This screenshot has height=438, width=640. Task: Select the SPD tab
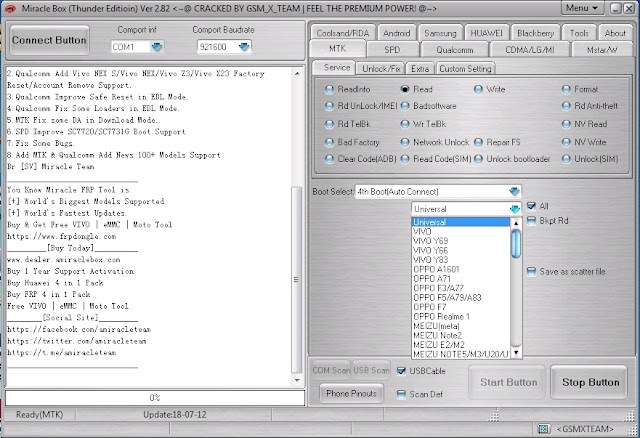click(392, 50)
